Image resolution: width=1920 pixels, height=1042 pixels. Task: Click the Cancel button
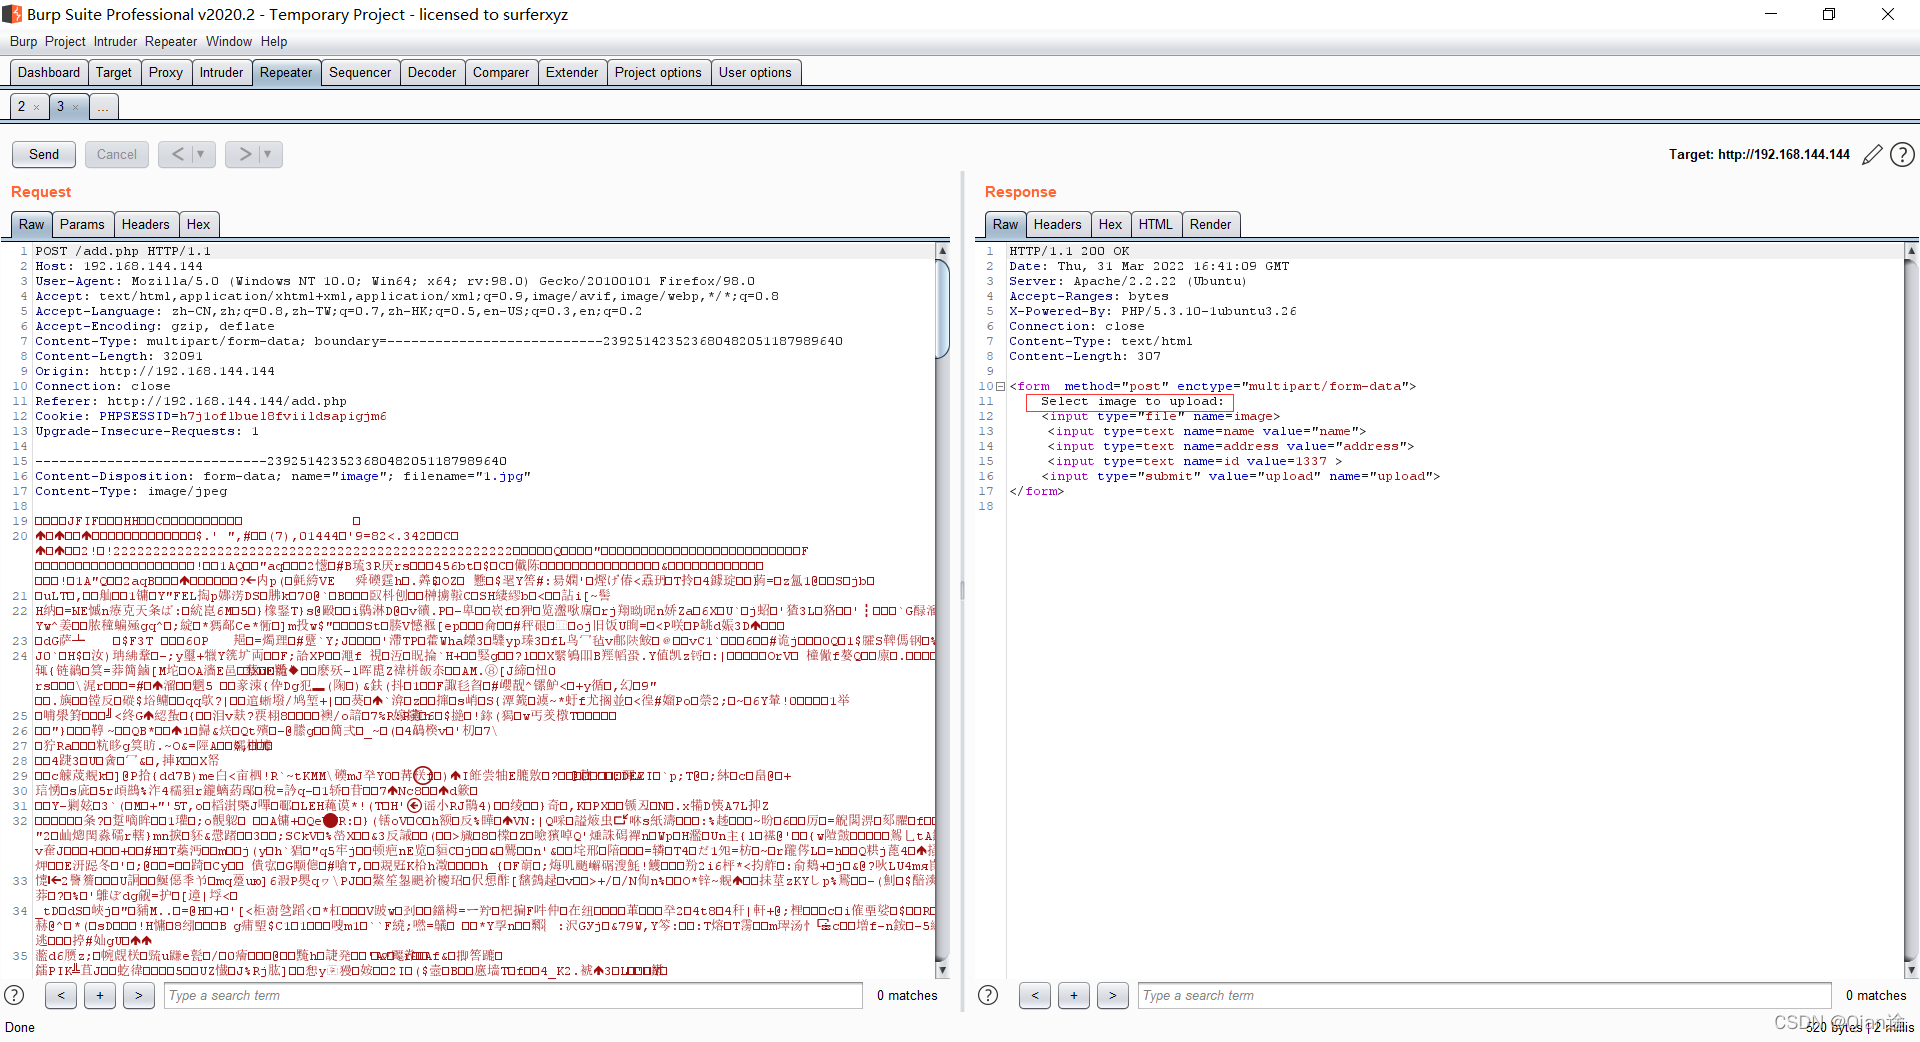117,154
